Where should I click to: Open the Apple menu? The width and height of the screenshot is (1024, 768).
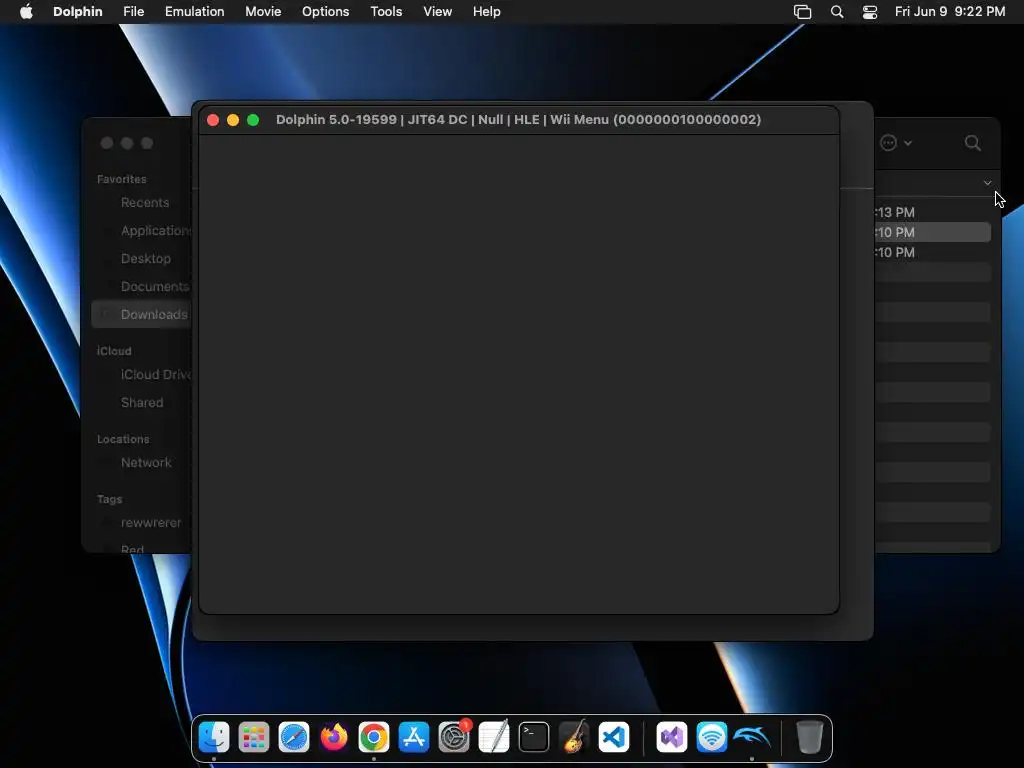[26, 12]
